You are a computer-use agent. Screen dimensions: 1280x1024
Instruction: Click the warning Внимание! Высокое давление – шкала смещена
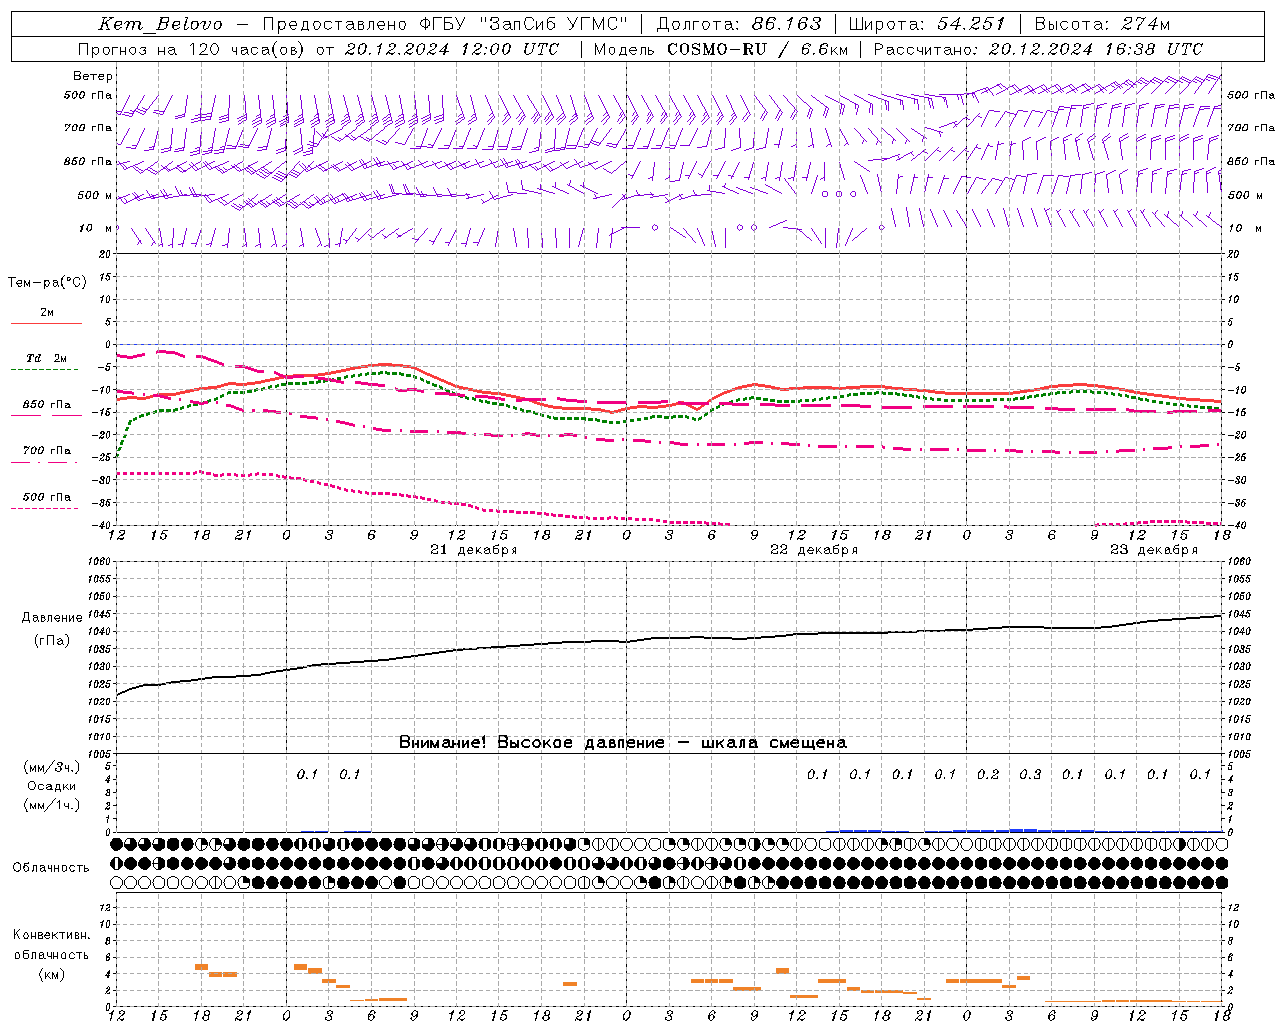click(x=623, y=742)
